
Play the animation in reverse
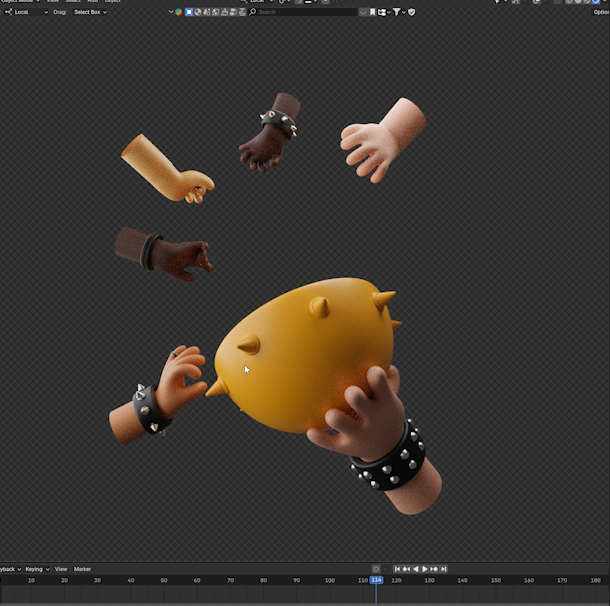[x=415, y=569]
